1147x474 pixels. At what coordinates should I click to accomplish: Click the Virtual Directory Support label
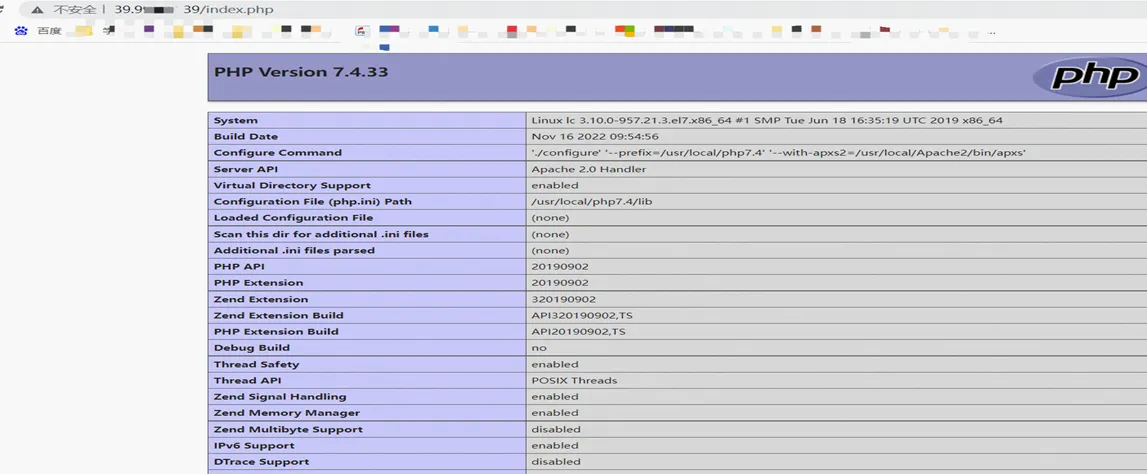[292, 186]
